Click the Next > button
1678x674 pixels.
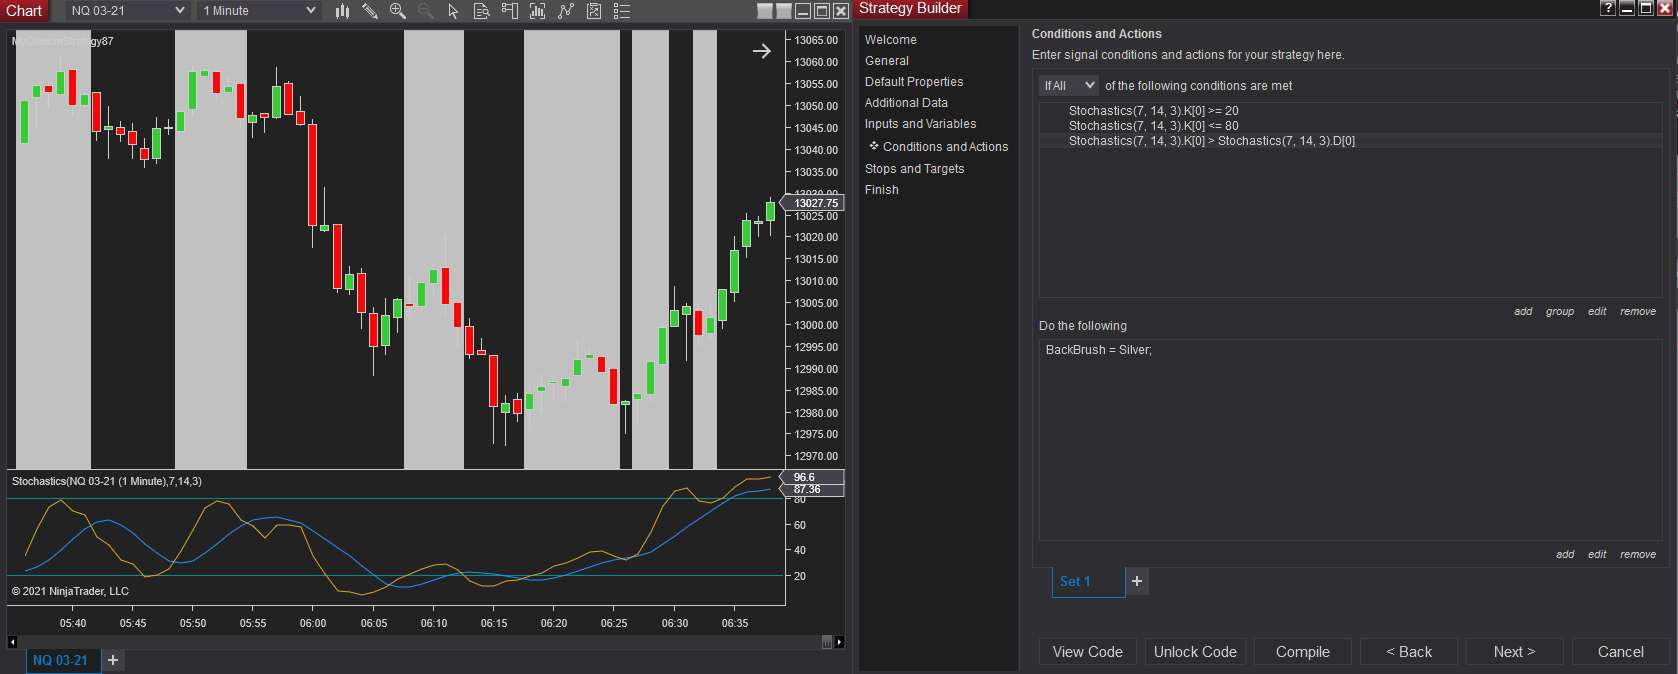(x=1514, y=652)
